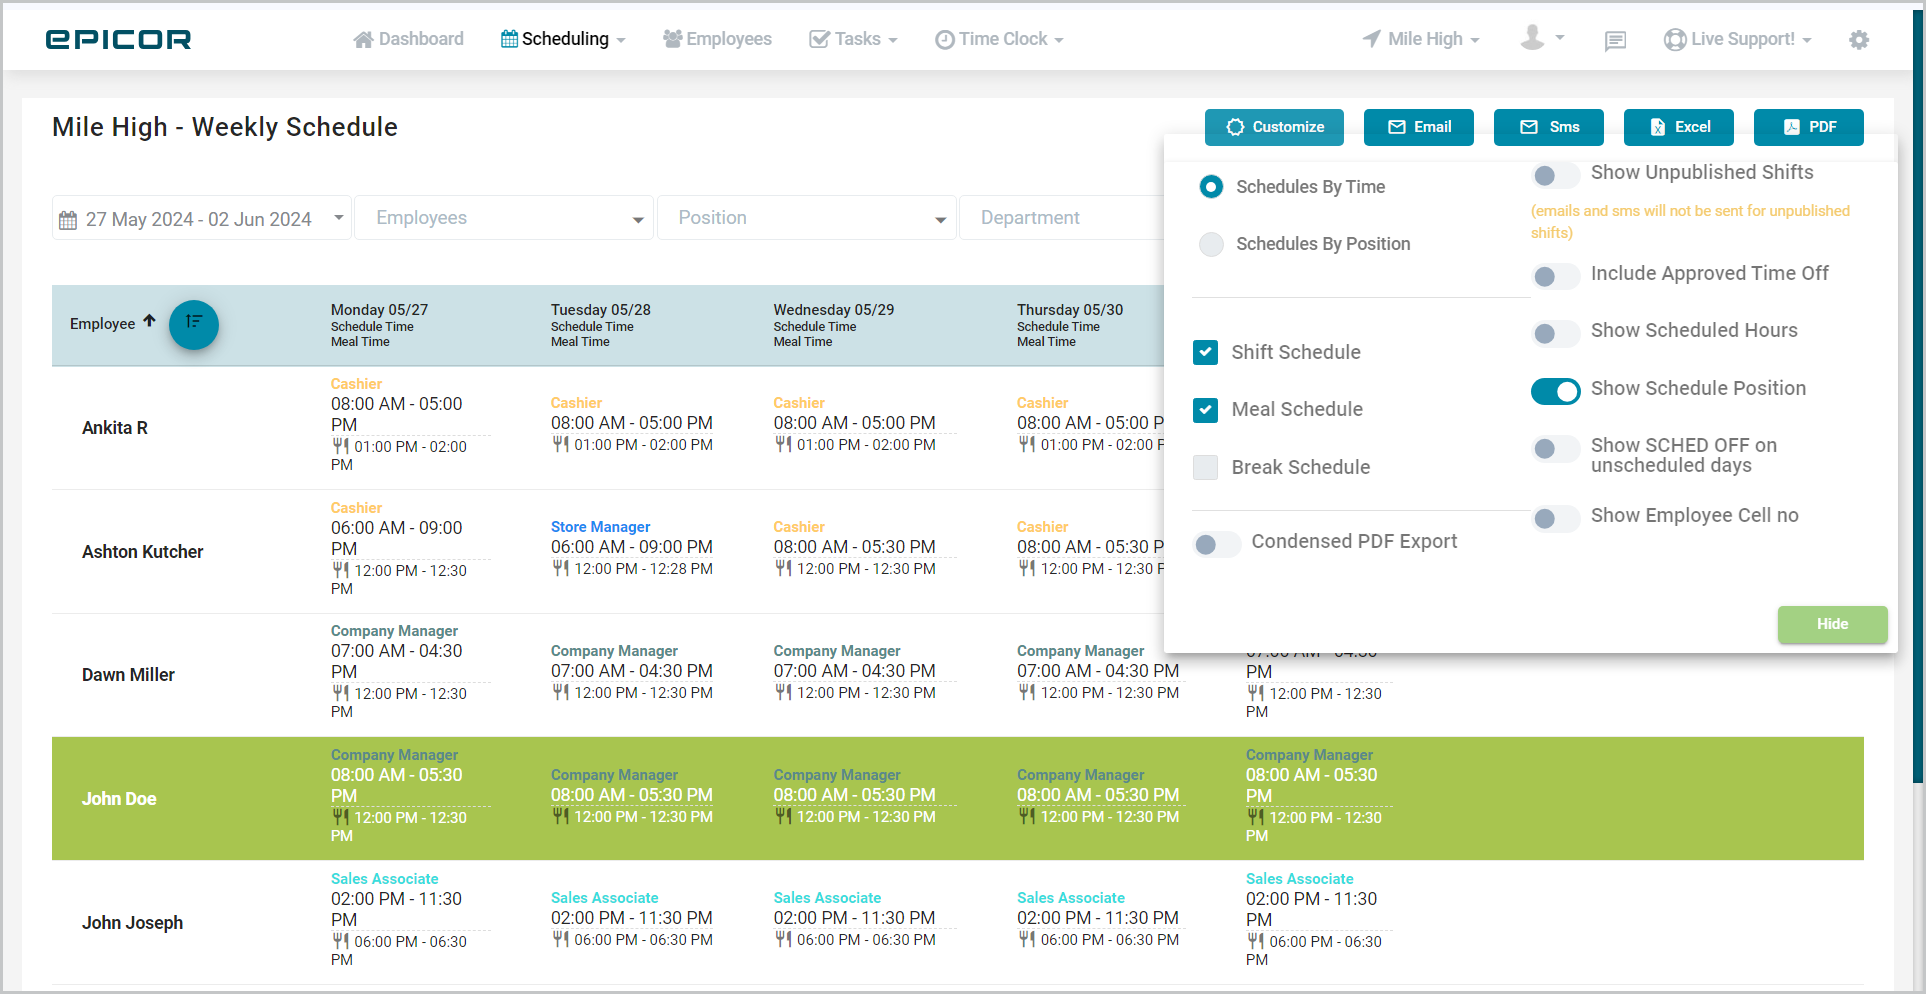This screenshot has height=994, width=1926.
Task: Email the weekly schedule
Action: click(1419, 127)
